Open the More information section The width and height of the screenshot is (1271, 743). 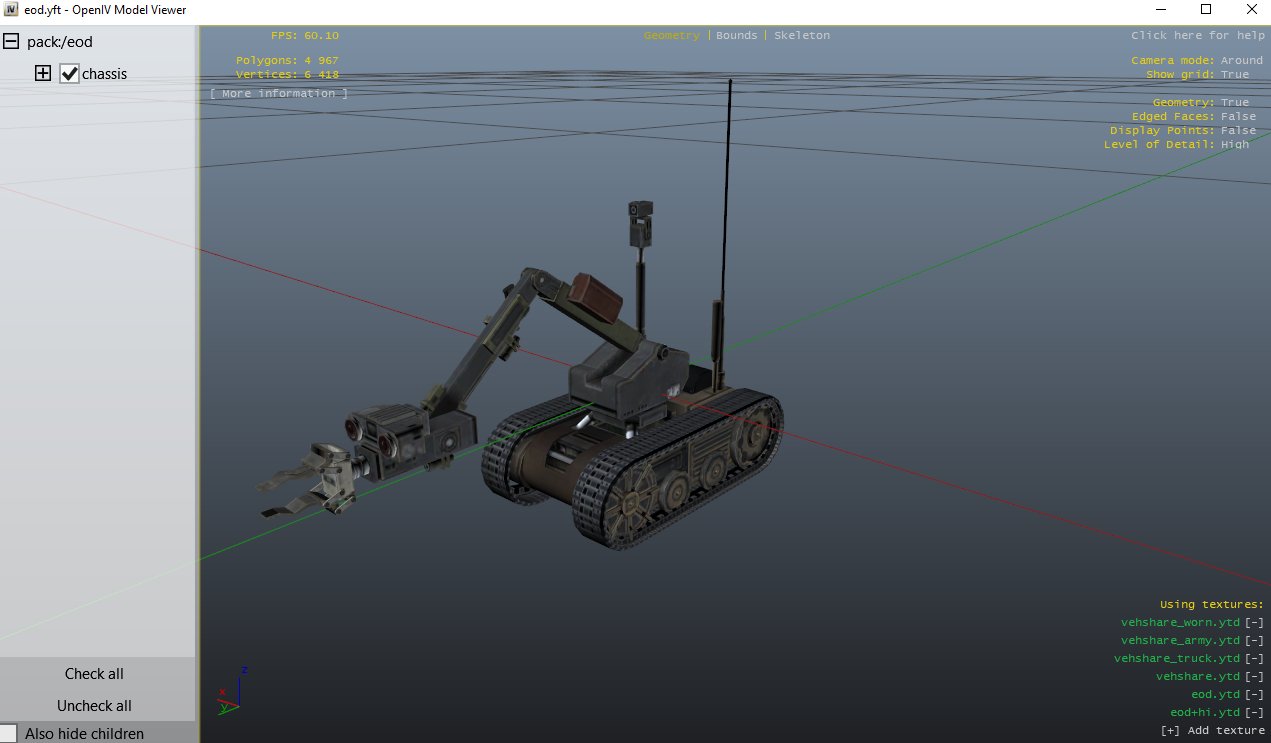coord(279,93)
